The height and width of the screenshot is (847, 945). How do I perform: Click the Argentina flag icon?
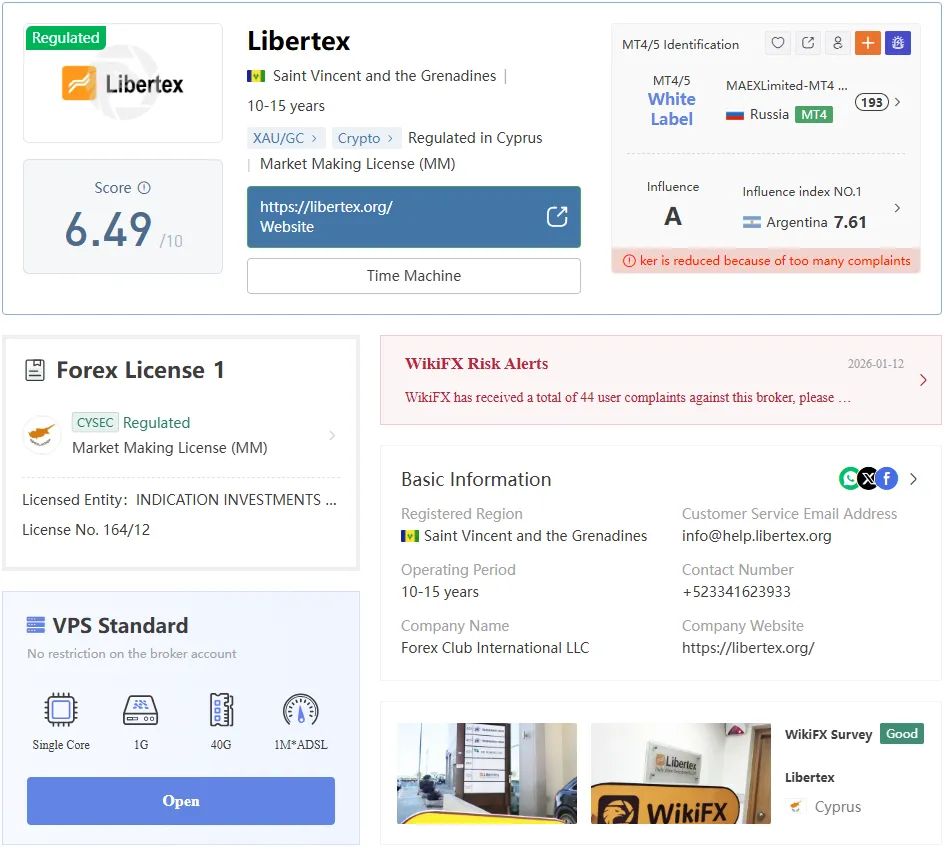[x=752, y=222]
